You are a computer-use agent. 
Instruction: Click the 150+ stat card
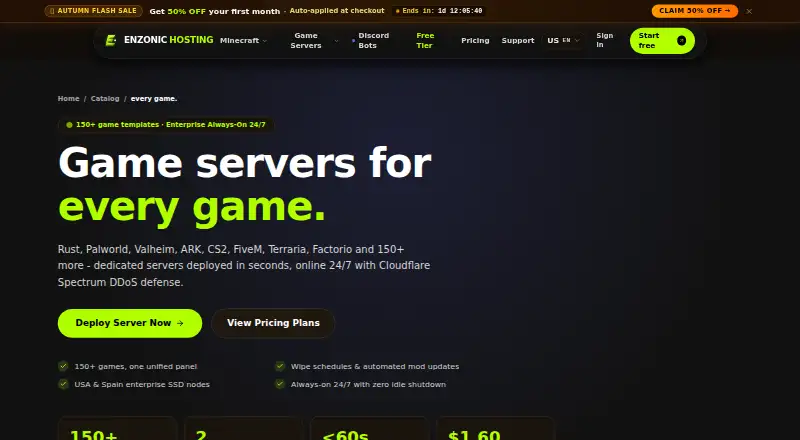118,428
